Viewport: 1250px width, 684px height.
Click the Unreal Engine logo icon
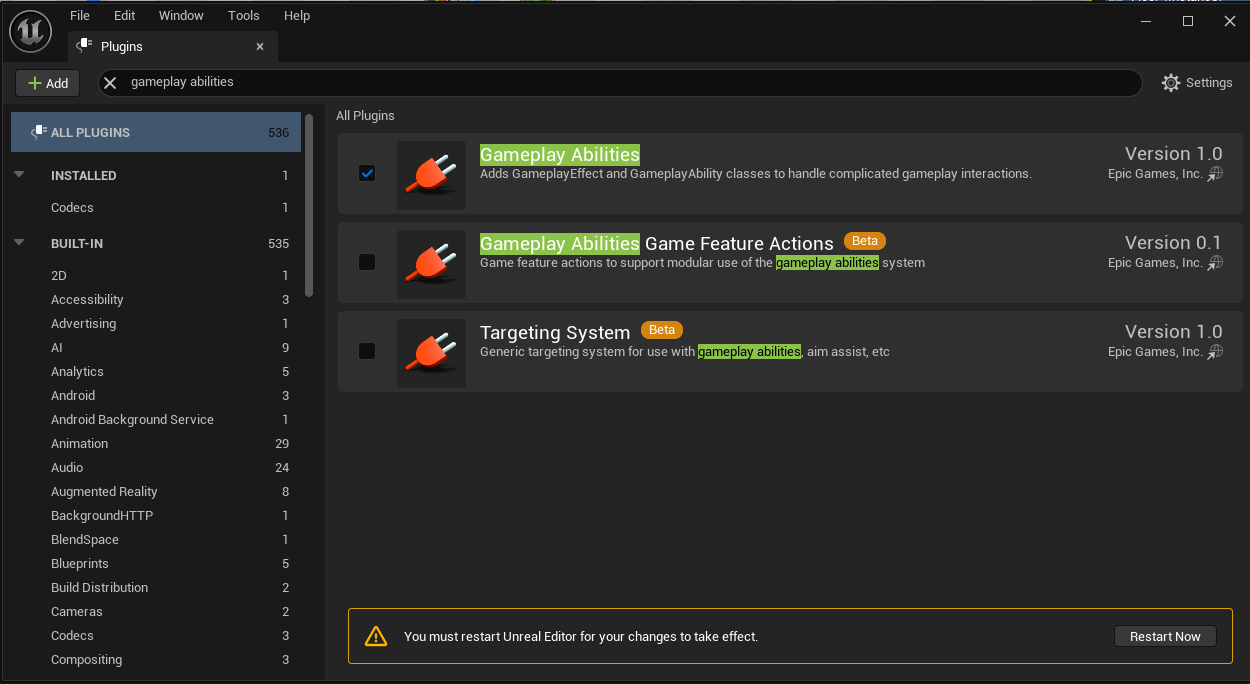click(x=31, y=32)
